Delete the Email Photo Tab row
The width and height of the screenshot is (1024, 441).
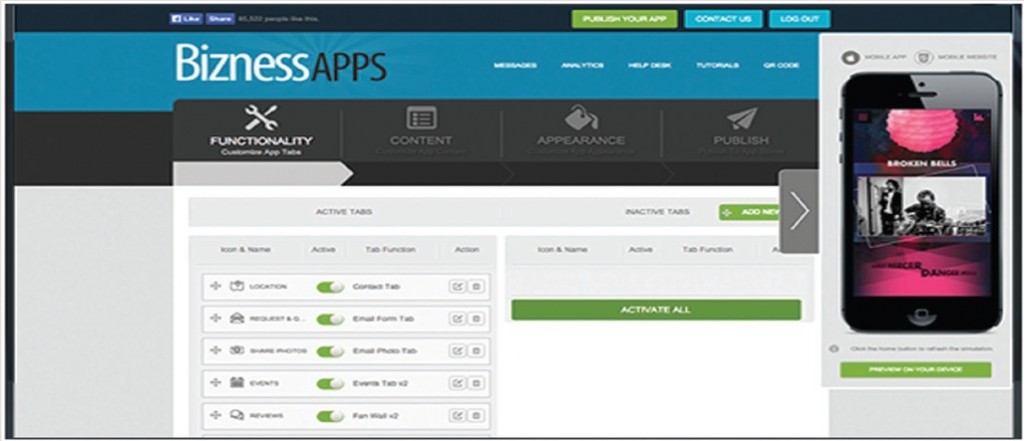[x=476, y=351]
